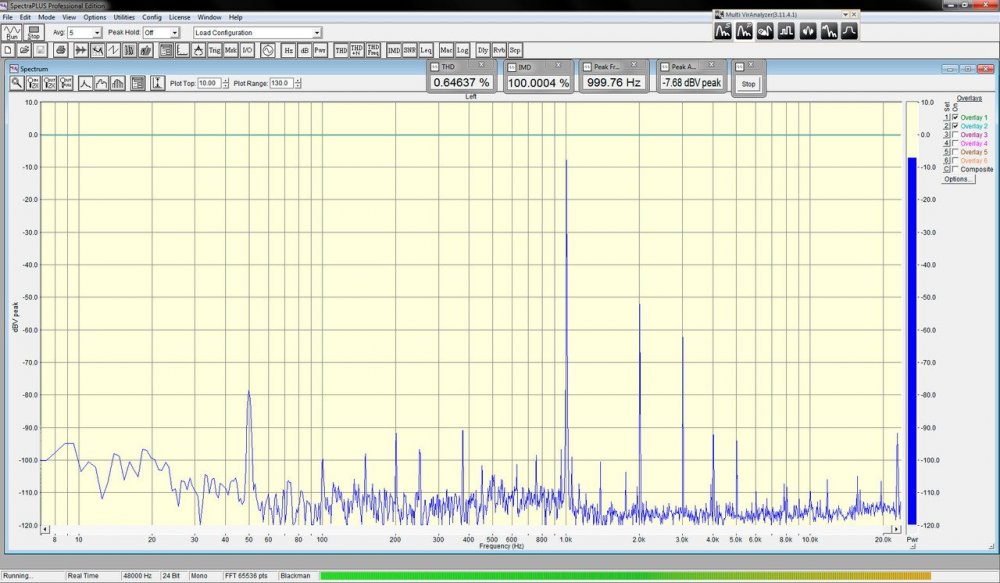The image size is (1000, 583).
Task: Click the magnifier zoom icon in Spectrum window
Action: point(17,83)
